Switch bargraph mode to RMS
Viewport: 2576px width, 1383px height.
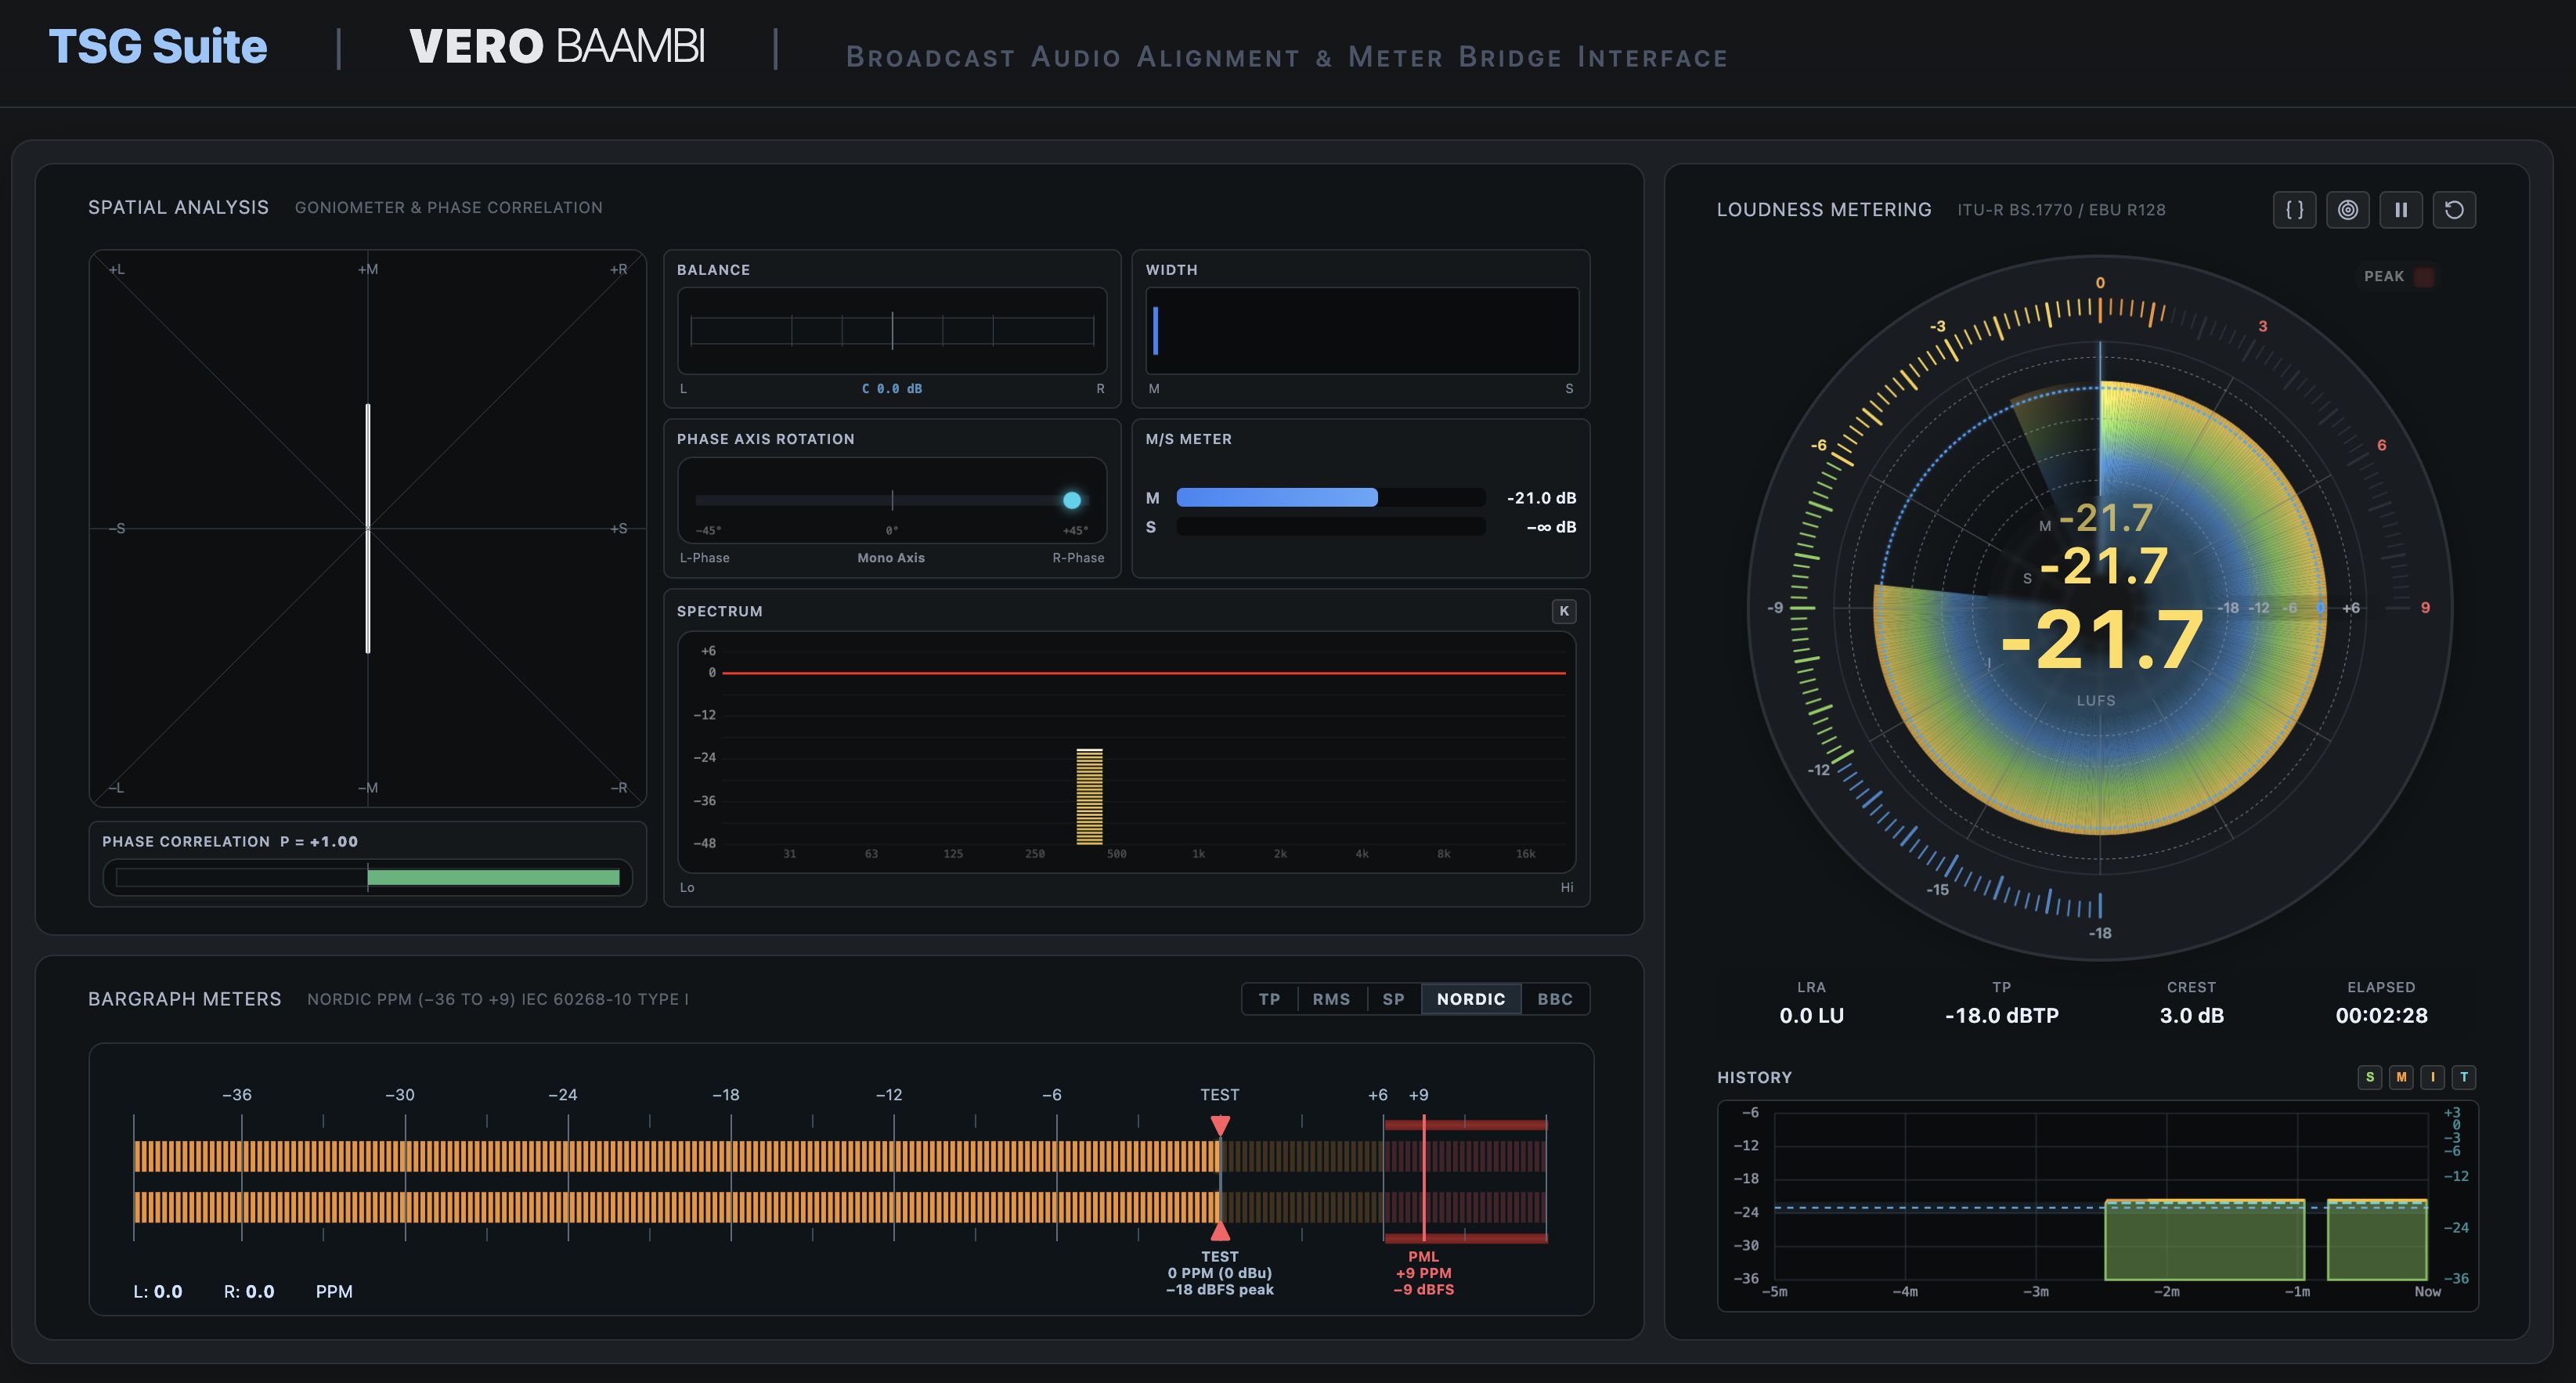click(x=1331, y=999)
